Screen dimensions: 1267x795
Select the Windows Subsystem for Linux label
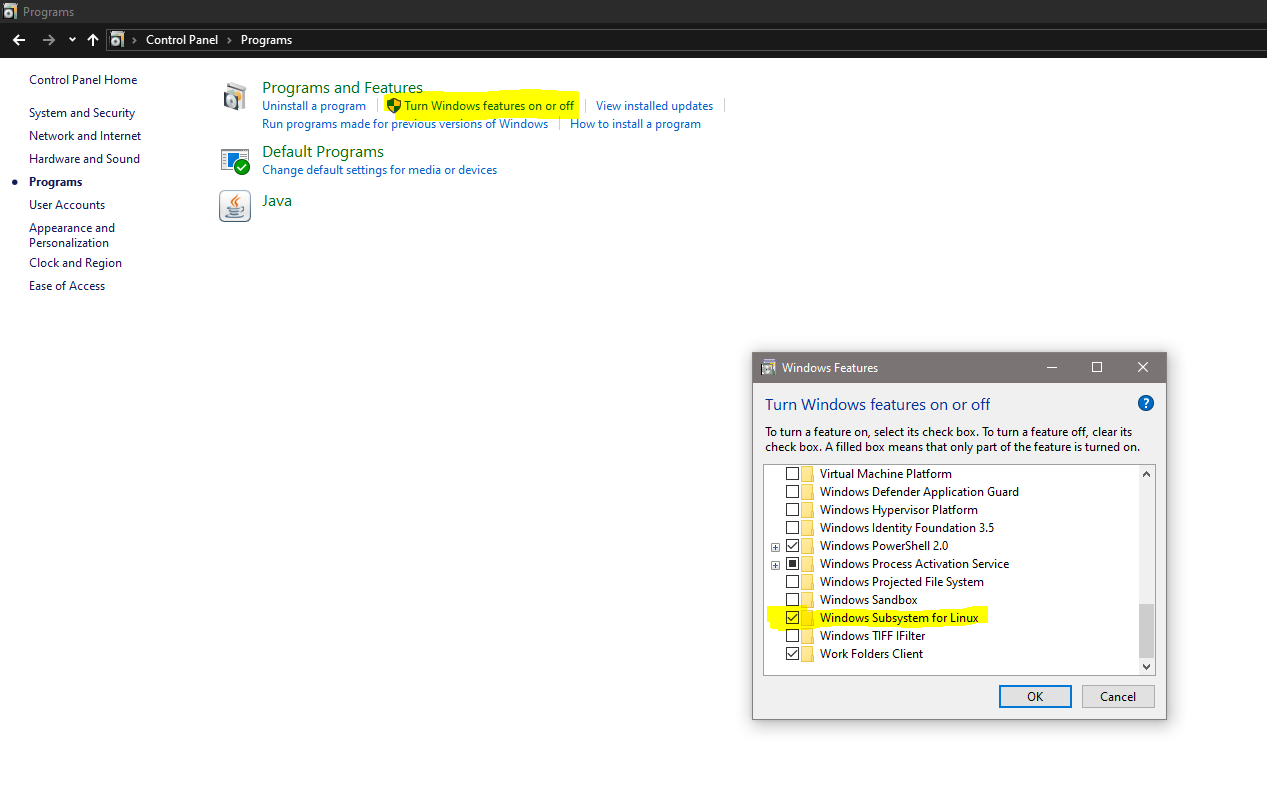tap(899, 618)
